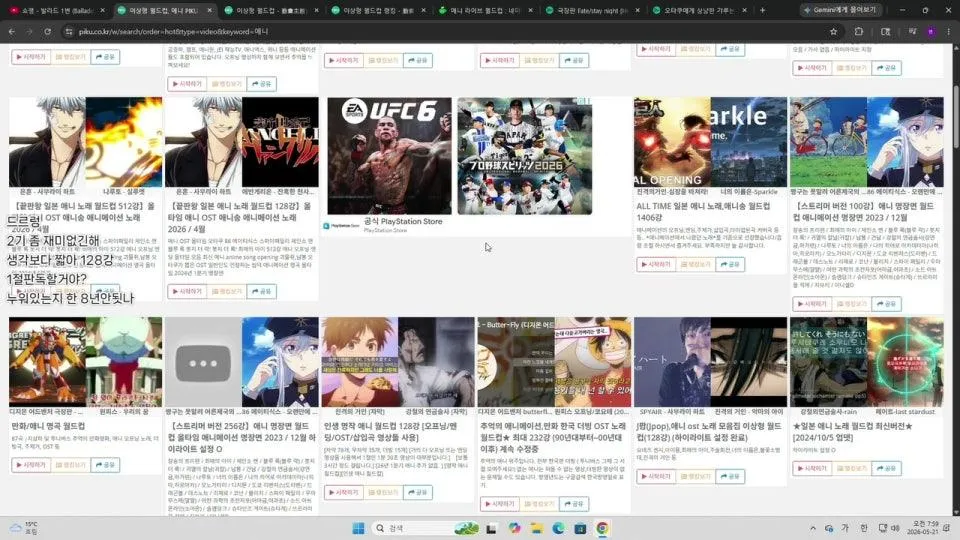Open the '너의 이름은-Sparkle' thumbnail
Viewport: 960px width, 540px height.
click(748, 141)
